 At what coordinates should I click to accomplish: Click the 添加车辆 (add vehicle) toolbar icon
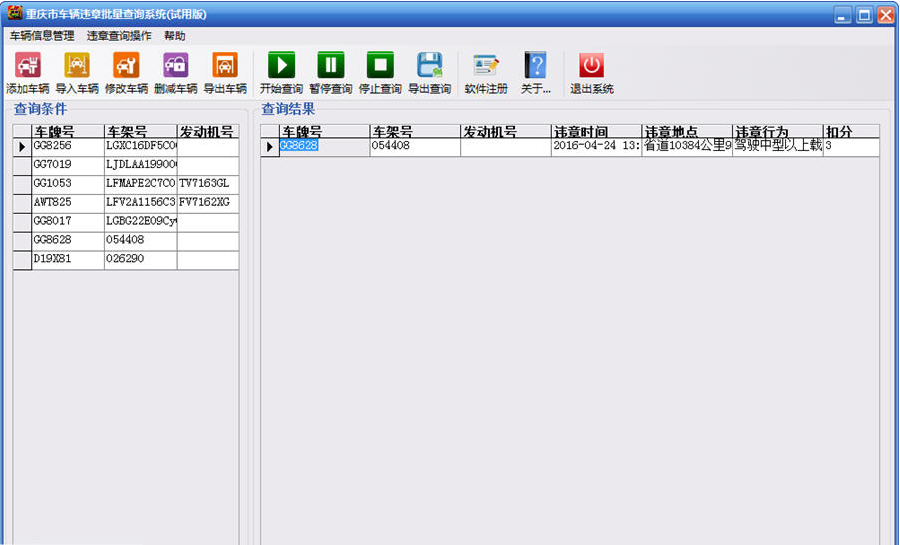pyautogui.click(x=27, y=66)
